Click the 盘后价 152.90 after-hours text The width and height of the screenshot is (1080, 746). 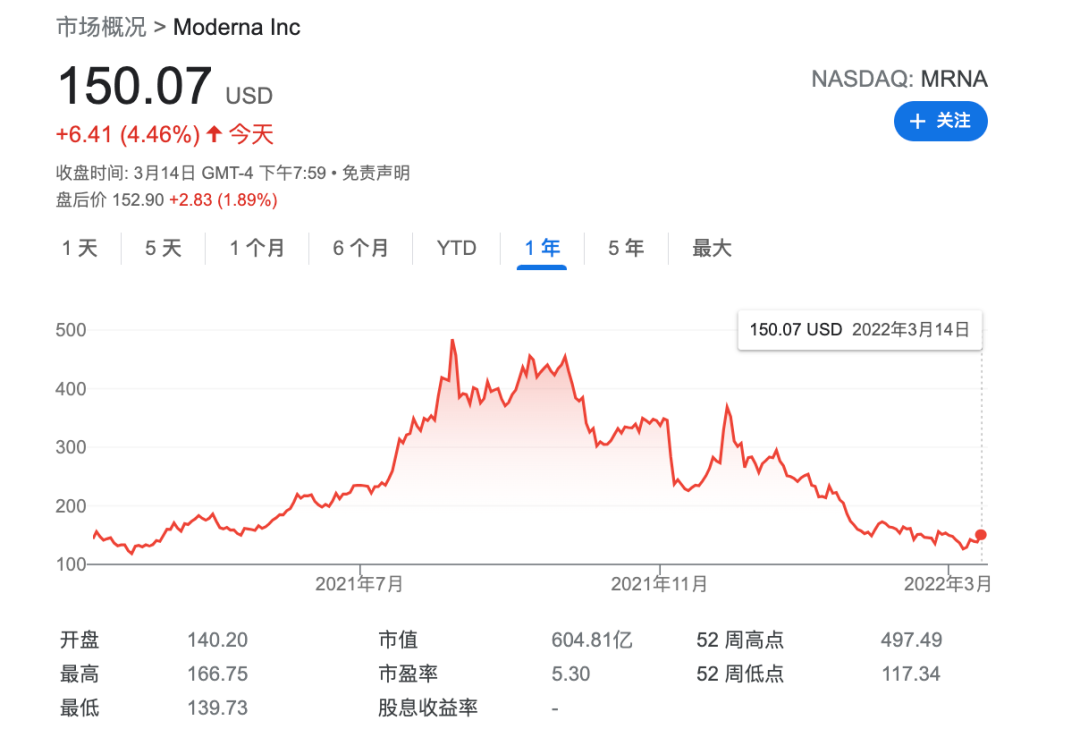[110, 200]
